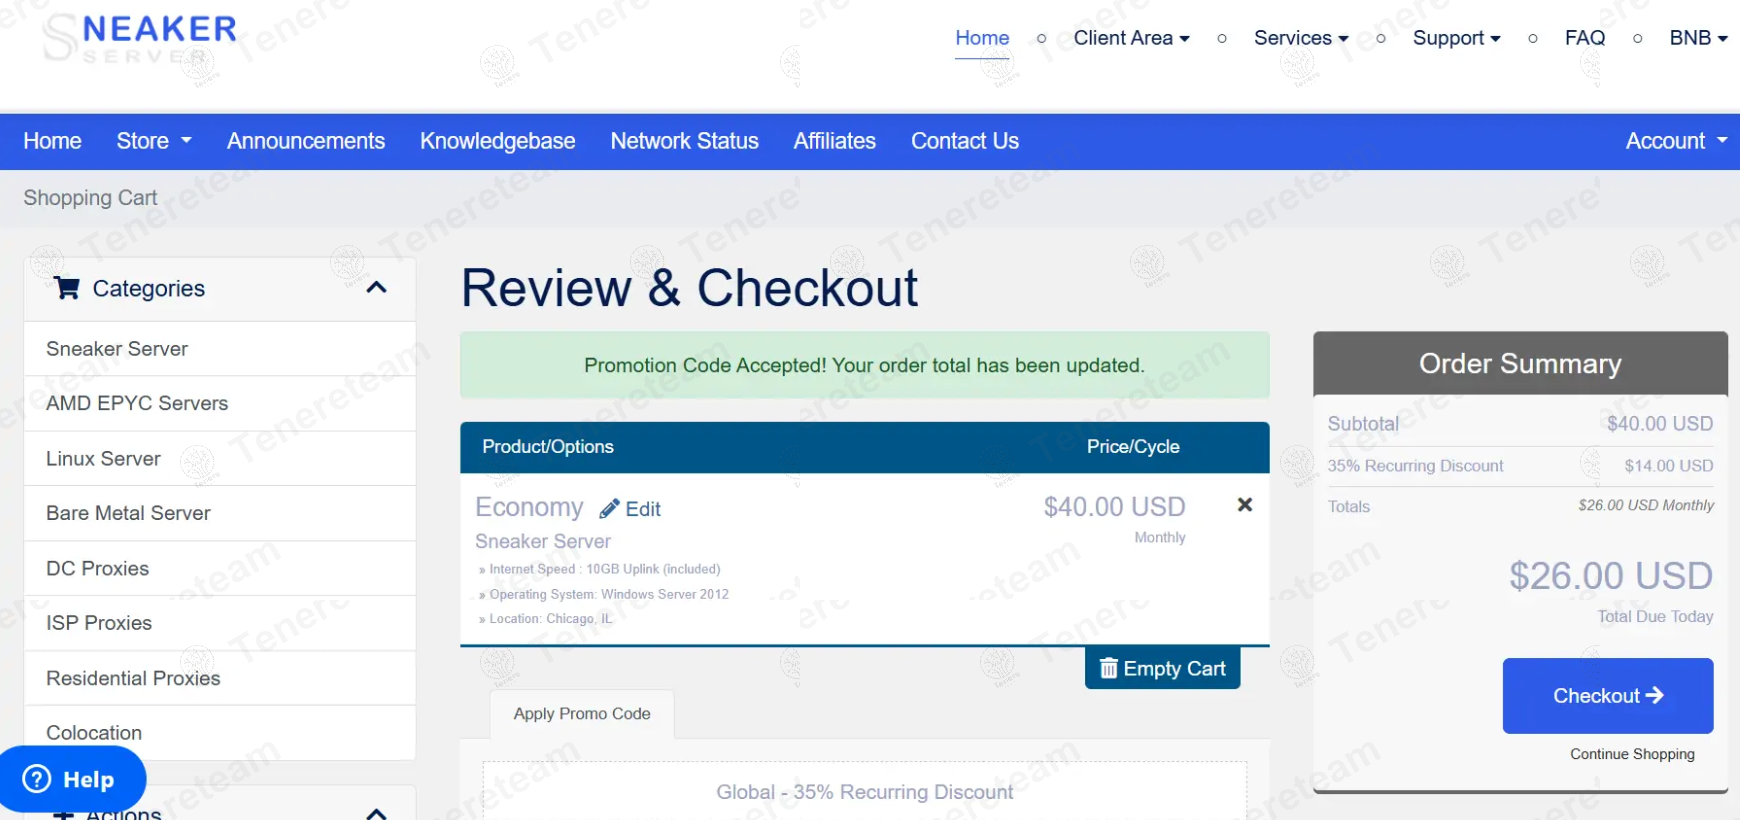Select Sneaker Server category
1740x820 pixels.
click(x=220, y=349)
